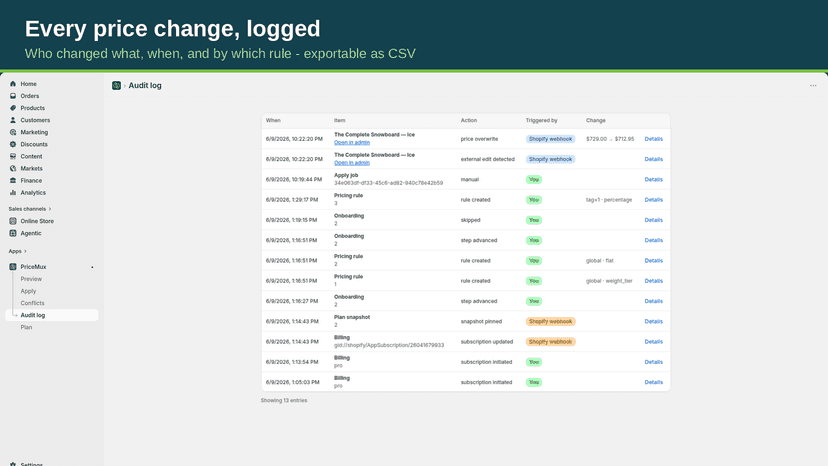Click the Agentic channel icon
The image size is (828, 466).
13,233
